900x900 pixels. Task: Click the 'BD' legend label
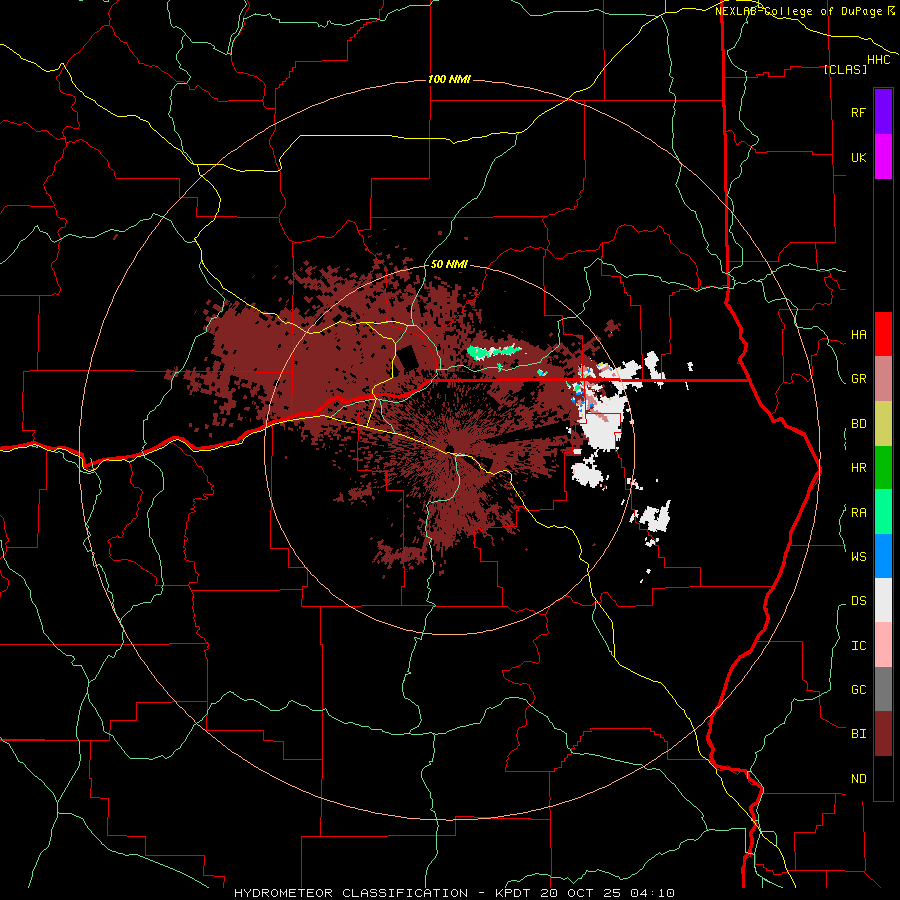click(x=858, y=424)
